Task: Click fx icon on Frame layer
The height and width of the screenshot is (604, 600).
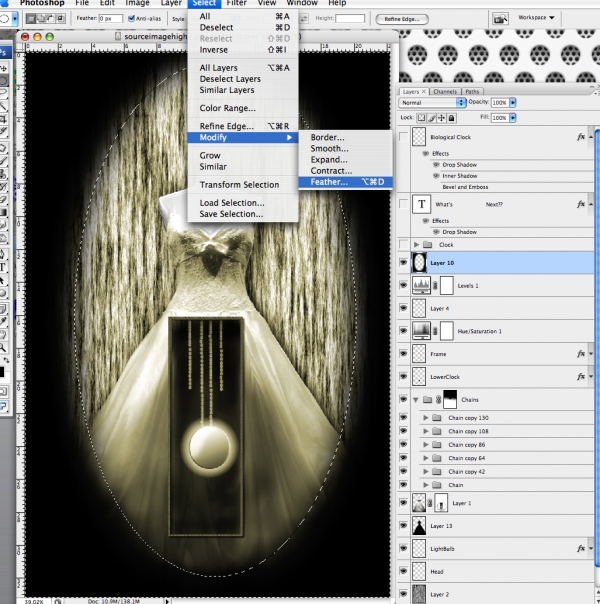Action: (x=581, y=354)
